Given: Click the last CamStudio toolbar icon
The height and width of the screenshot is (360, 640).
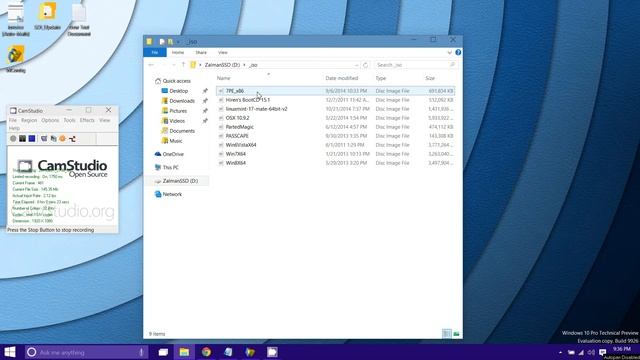Looking at the screenshot, I should 72,139.
